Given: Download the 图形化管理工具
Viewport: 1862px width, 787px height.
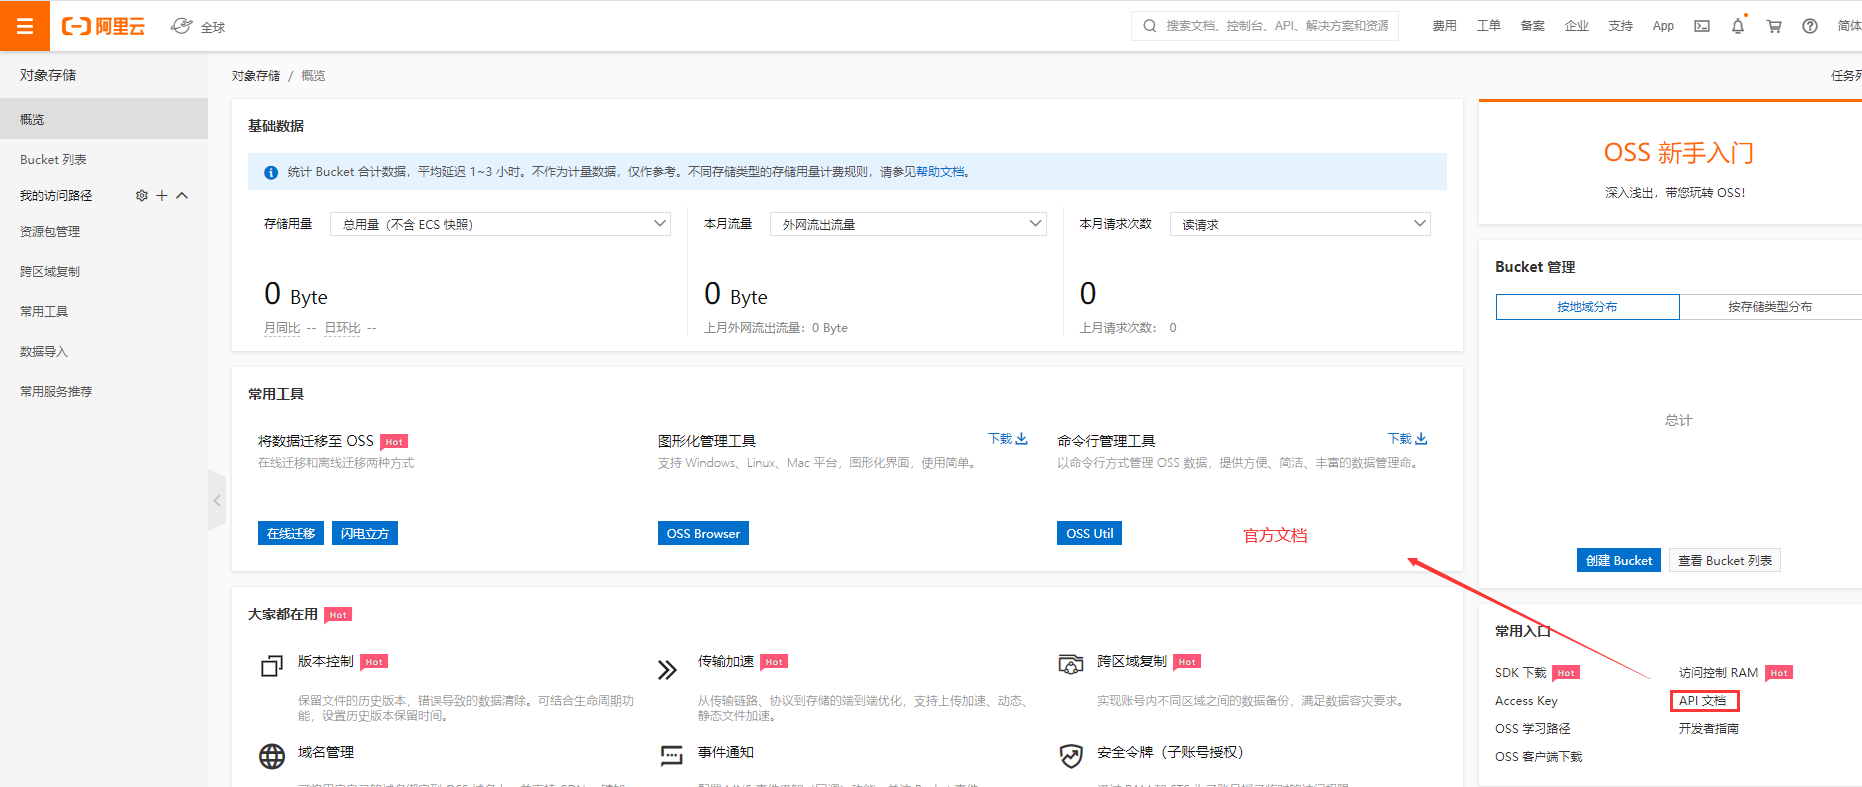Looking at the screenshot, I should pos(1008,439).
